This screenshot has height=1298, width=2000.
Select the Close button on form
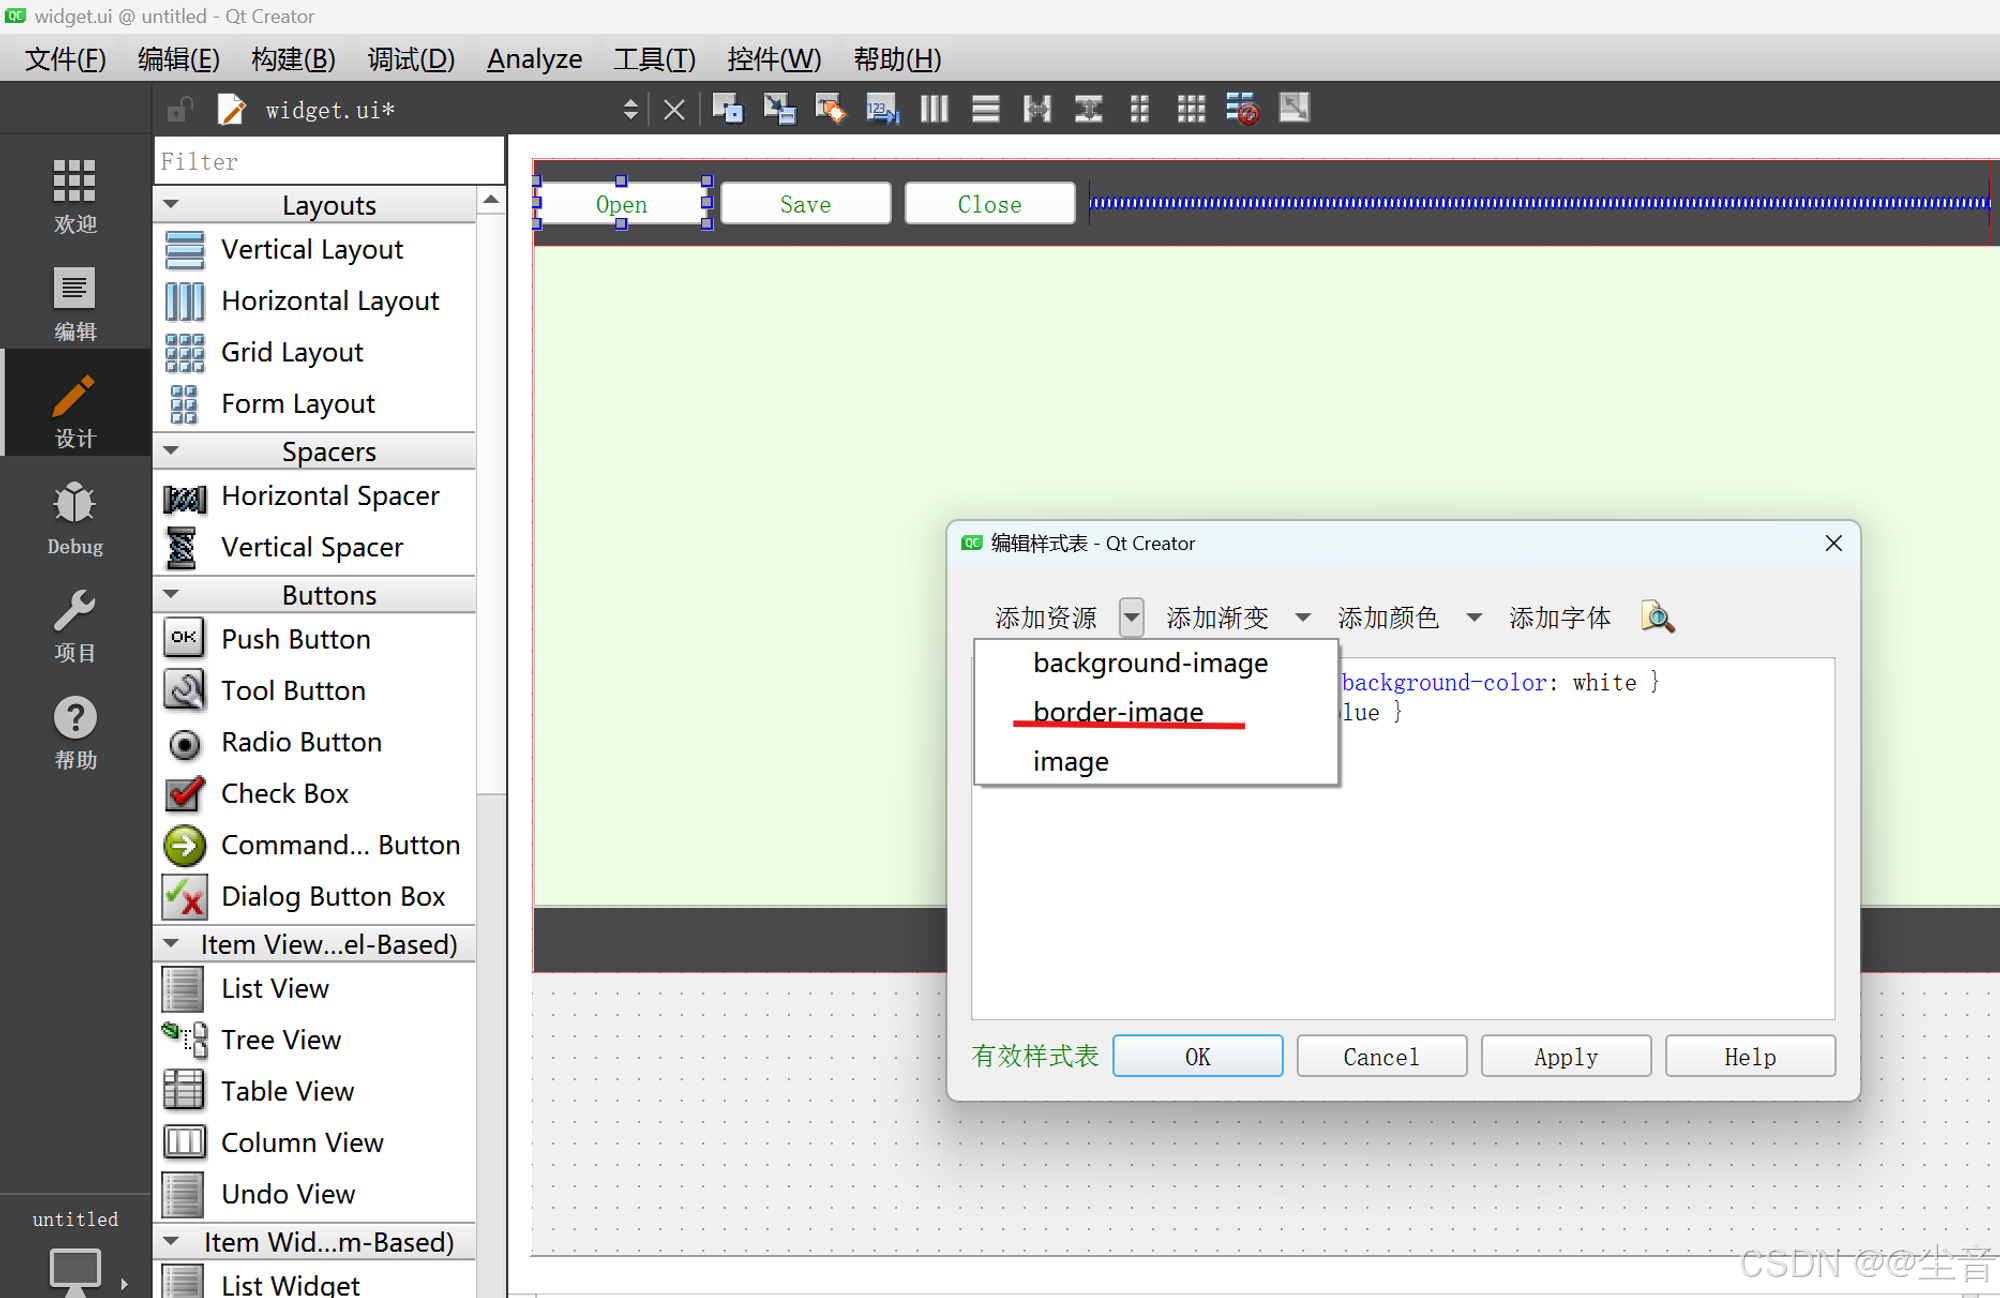[989, 204]
